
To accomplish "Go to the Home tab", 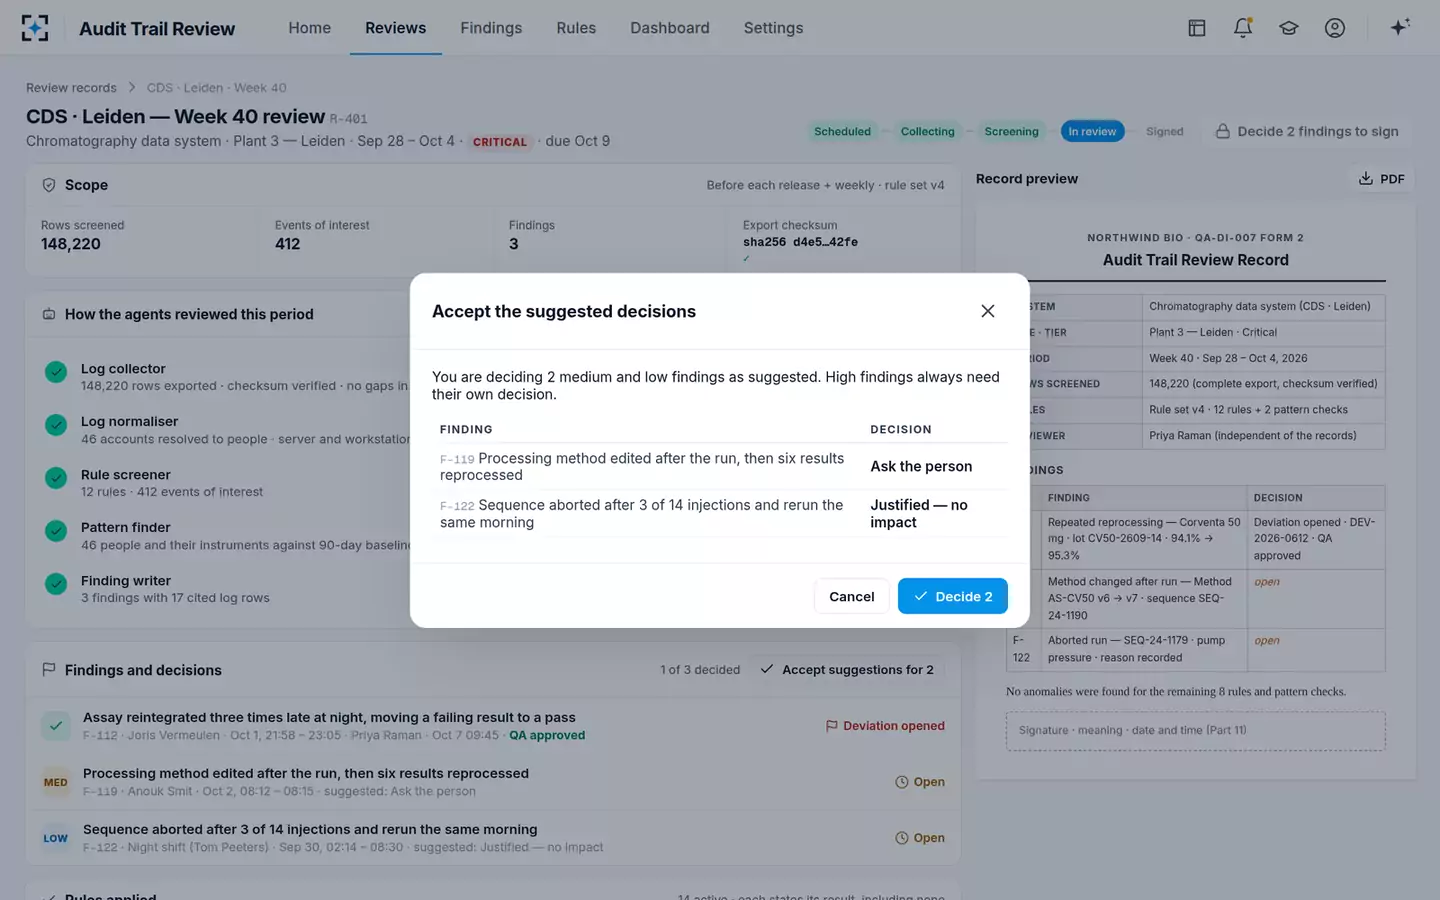I will [x=310, y=28].
